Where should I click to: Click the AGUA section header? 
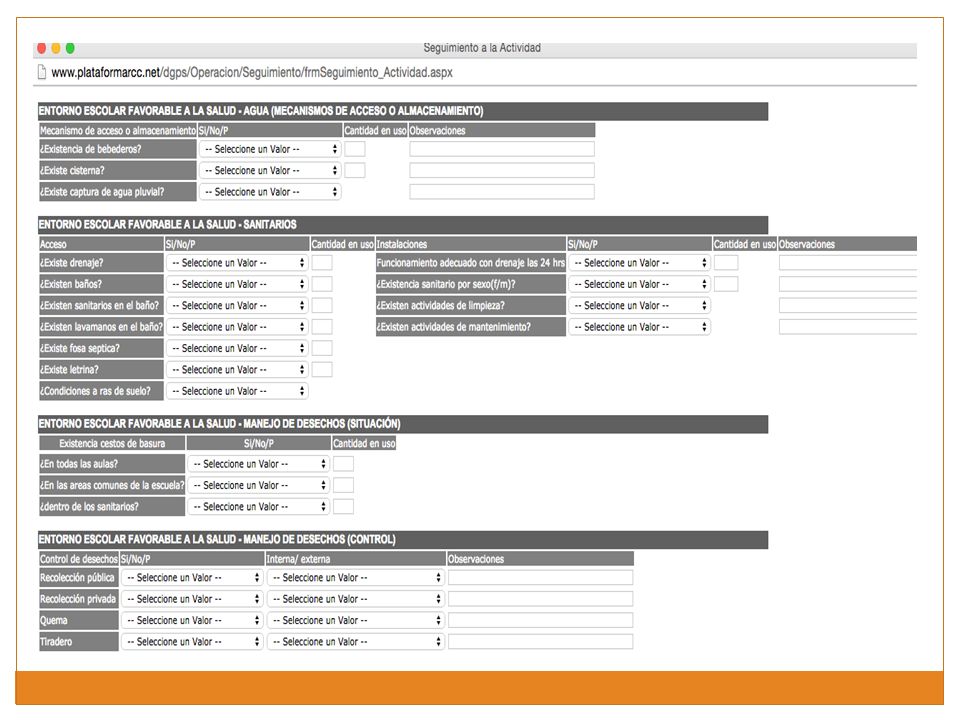pyautogui.click(x=403, y=111)
